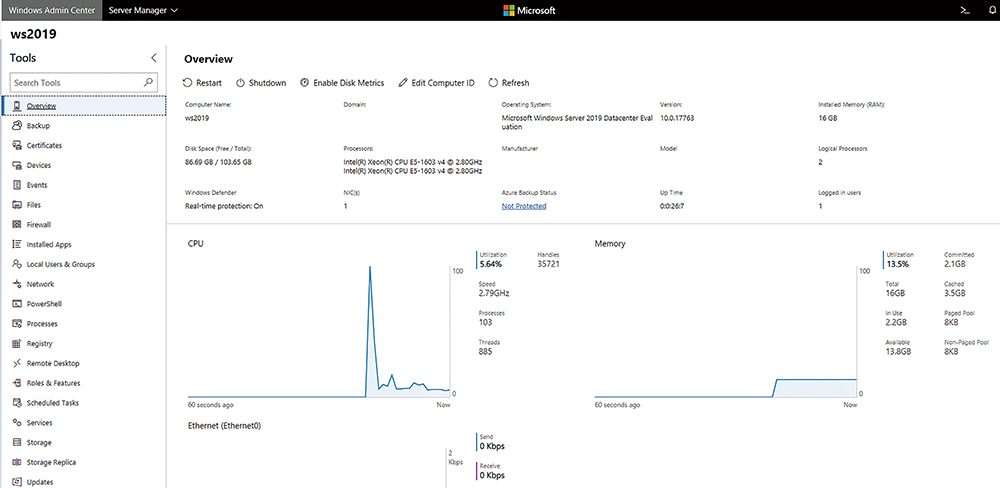This screenshot has height=488, width=1000.
Task: Click Windows Admin Center home tab
Action: 51,10
